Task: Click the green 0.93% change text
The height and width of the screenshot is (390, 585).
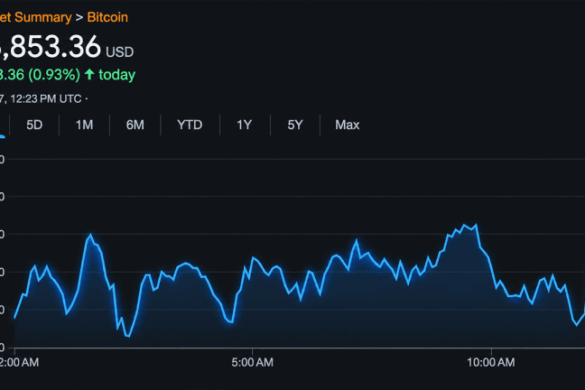Action: click(54, 75)
